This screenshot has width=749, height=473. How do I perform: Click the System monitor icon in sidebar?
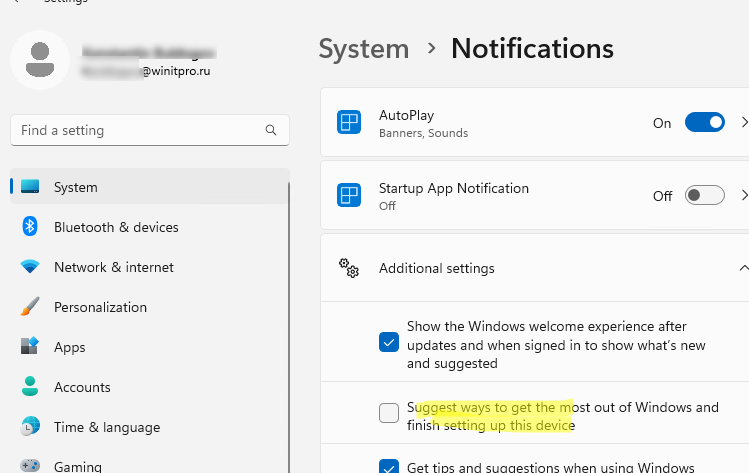[30, 187]
